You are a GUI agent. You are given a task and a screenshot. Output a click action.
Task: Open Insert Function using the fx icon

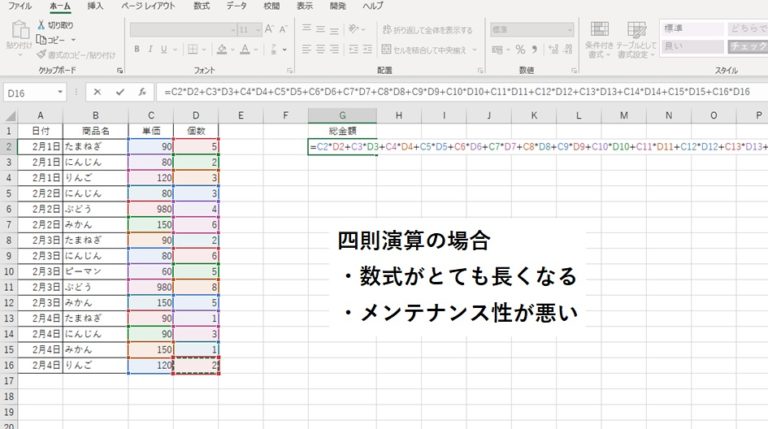pos(143,92)
